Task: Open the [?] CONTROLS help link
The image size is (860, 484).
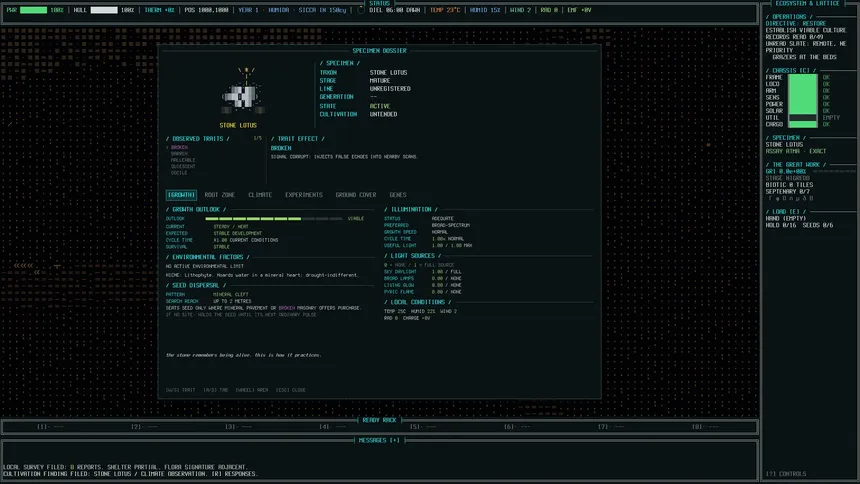Action: coord(786,474)
